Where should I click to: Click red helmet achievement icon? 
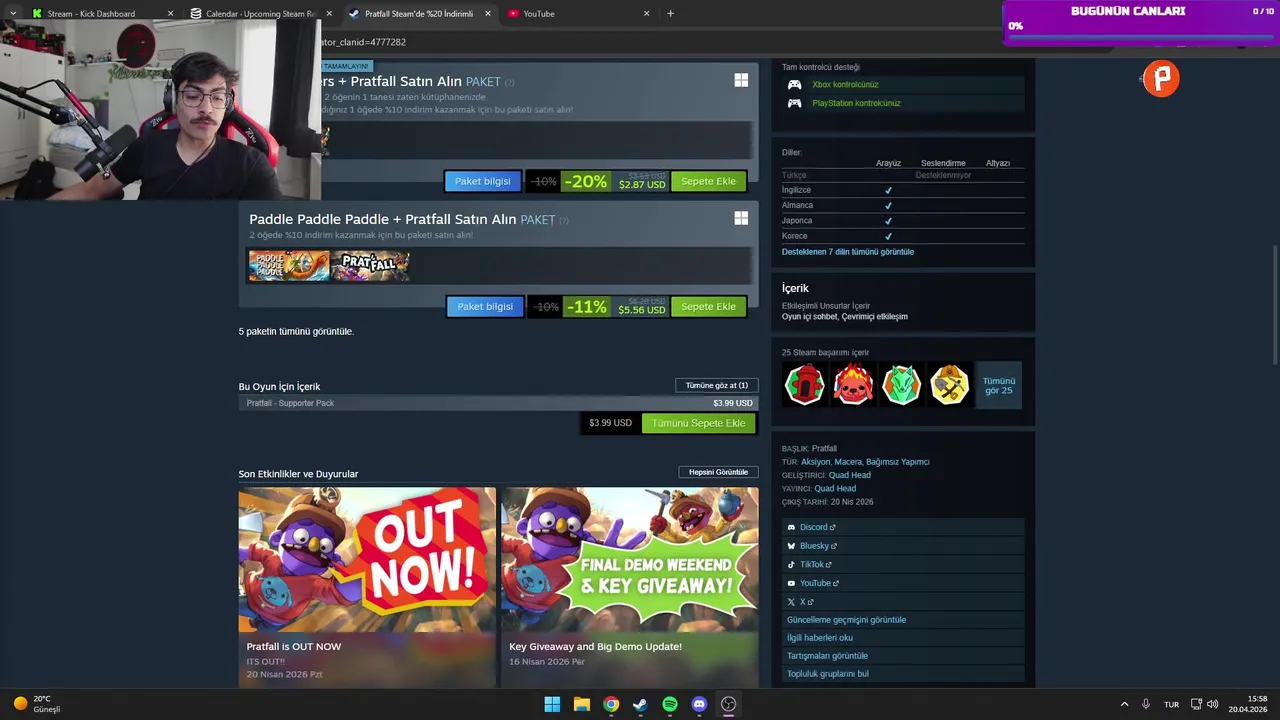click(x=805, y=384)
